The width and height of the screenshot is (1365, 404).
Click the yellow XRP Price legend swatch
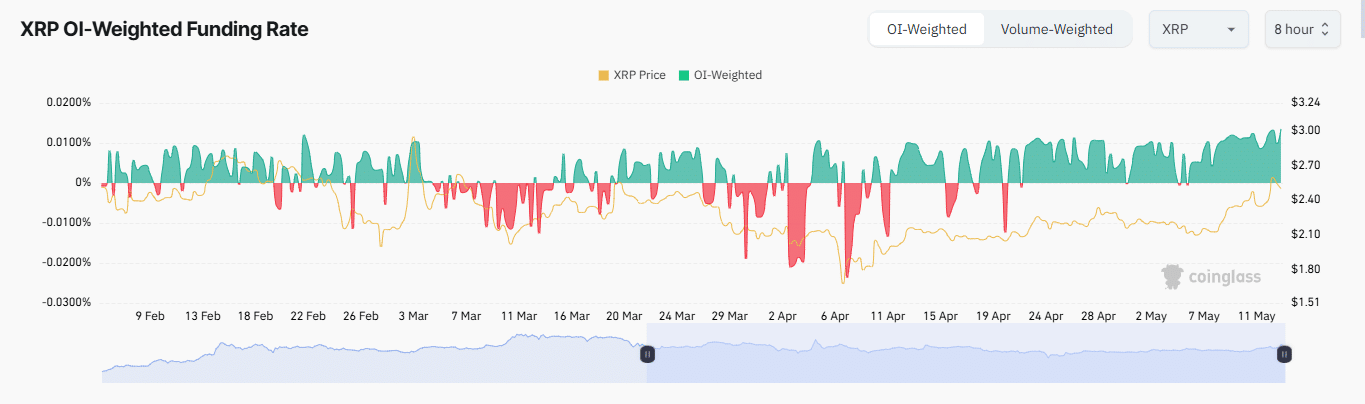(x=603, y=75)
